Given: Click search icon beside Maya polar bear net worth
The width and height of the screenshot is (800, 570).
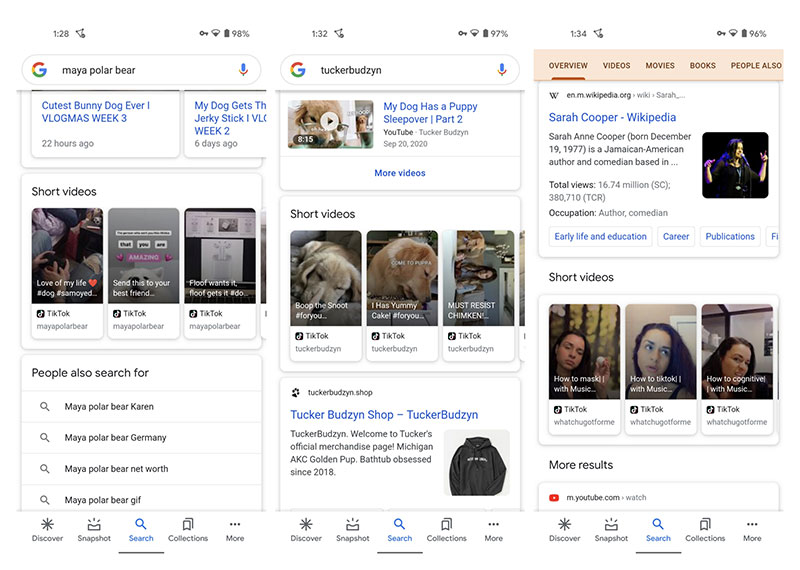Looking at the screenshot, I should pyautogui.click(x=45, y=469).
